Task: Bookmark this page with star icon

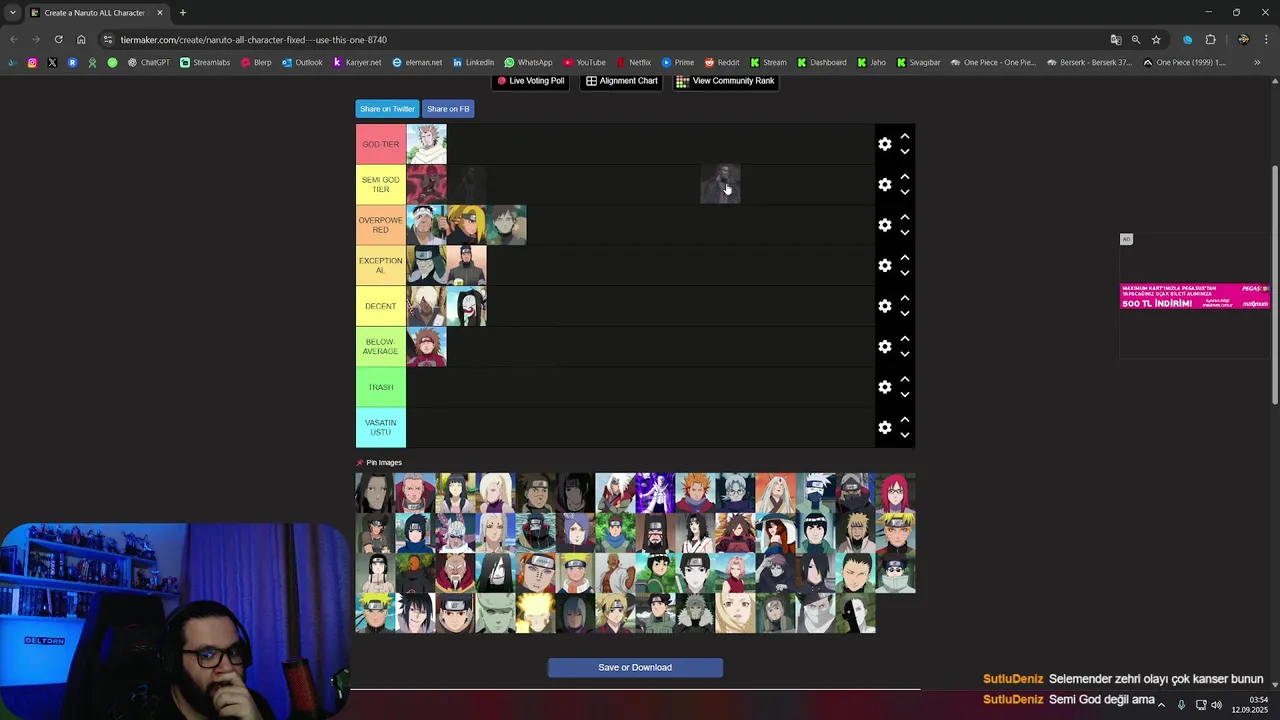Action: (1156, 40)
